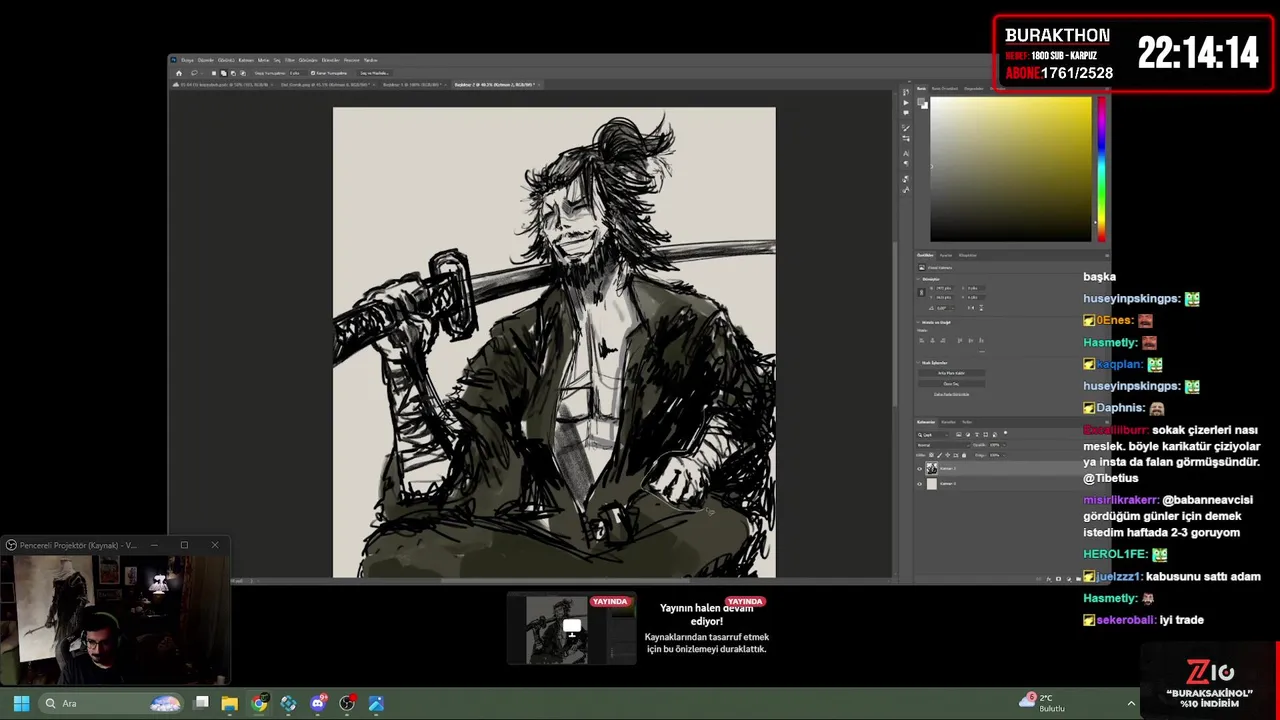The height and width of the screenshot is (720, 1280).
Task: Open the Paragraph panel pilcrow icon
Action: tap(906, 163)
